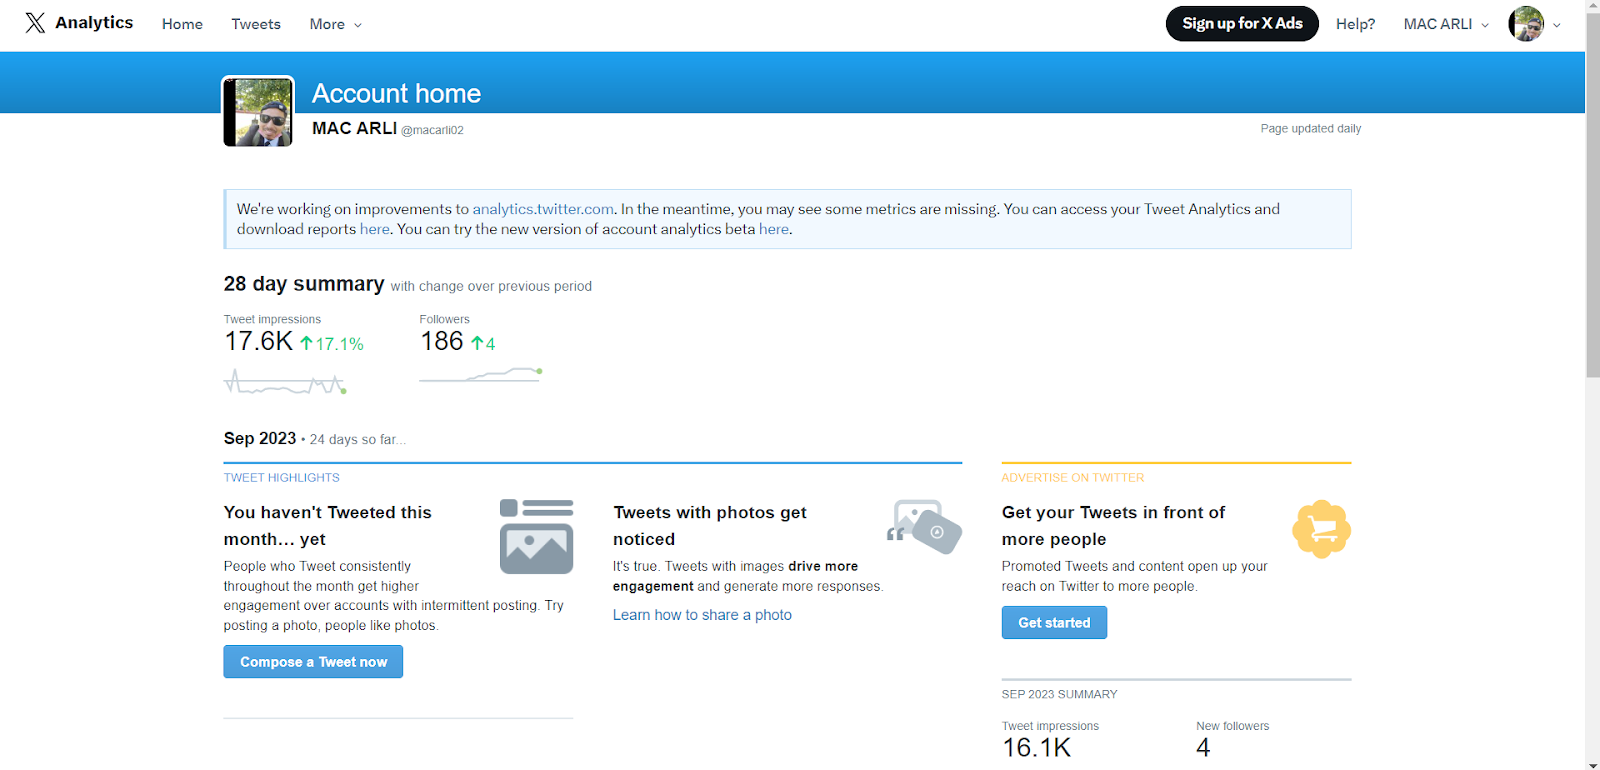Image resolution: width=1600 pixels, height=770 pixels.
Task: Click the ADVERTISE ON TWITTER section label
Action: [1073, 478]
